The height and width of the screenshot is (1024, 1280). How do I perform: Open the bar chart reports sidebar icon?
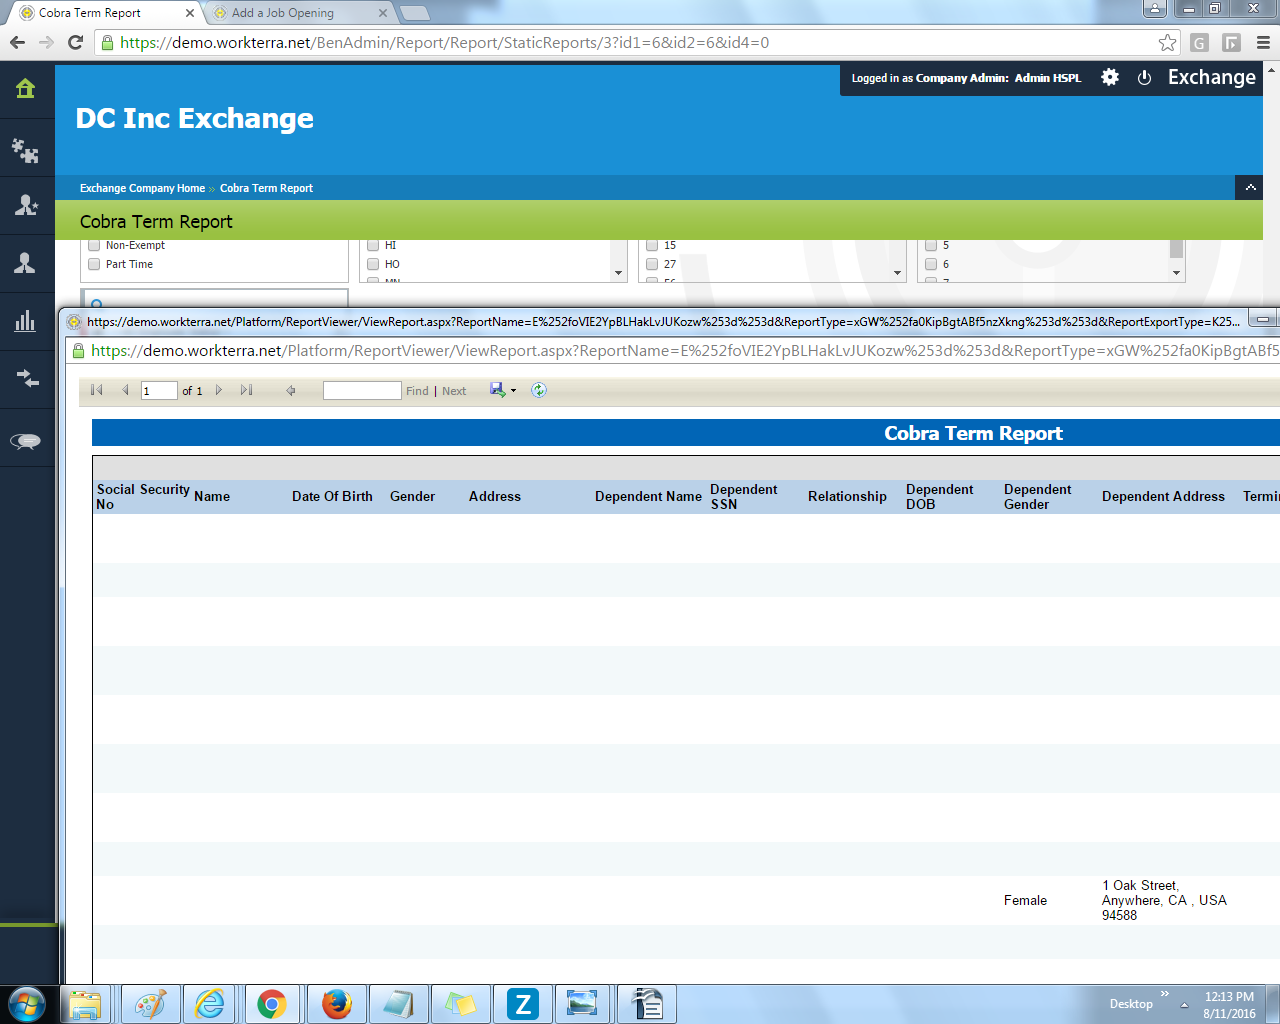coord(26,321)
